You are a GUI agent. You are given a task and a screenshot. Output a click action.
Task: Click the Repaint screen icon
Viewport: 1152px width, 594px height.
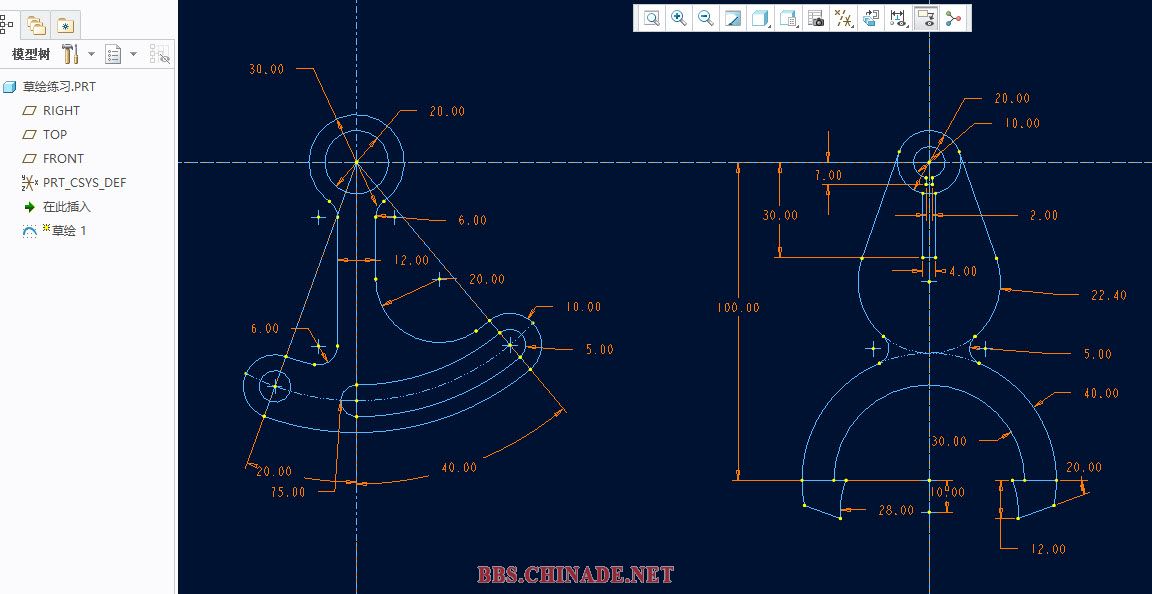[x=732, y=18]
